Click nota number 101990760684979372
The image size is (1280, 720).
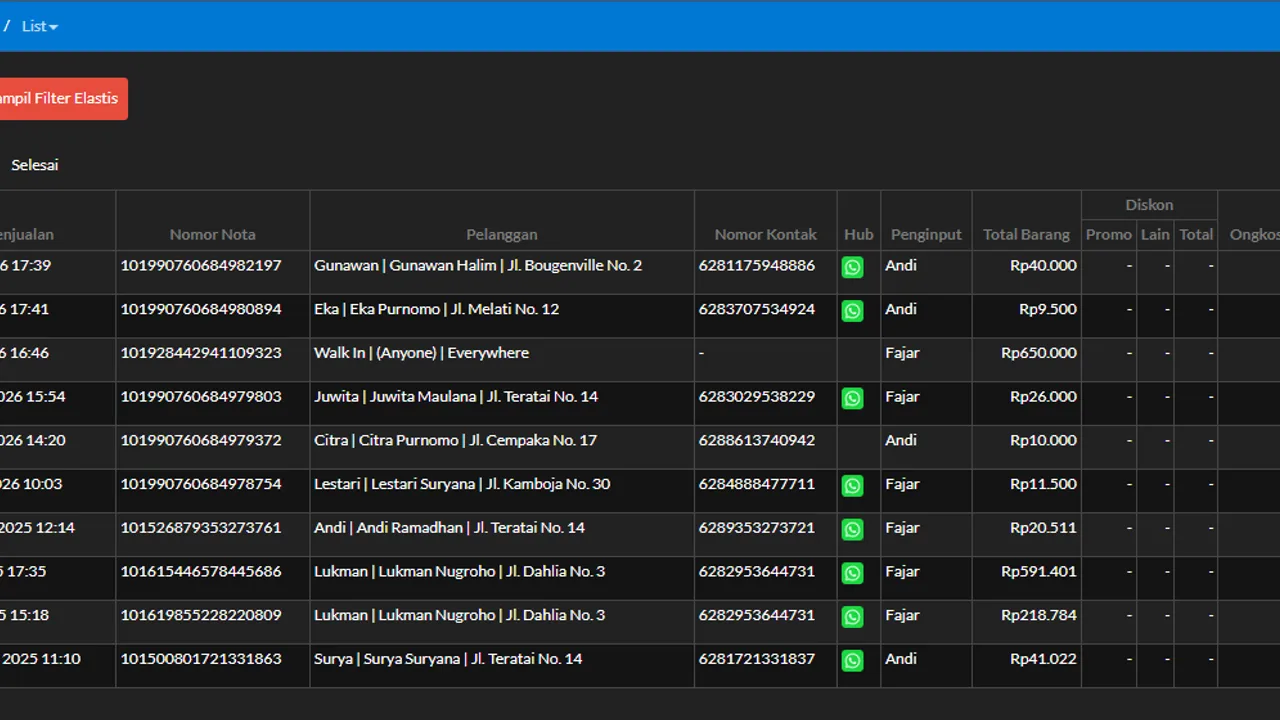click(x=201, y=440)
